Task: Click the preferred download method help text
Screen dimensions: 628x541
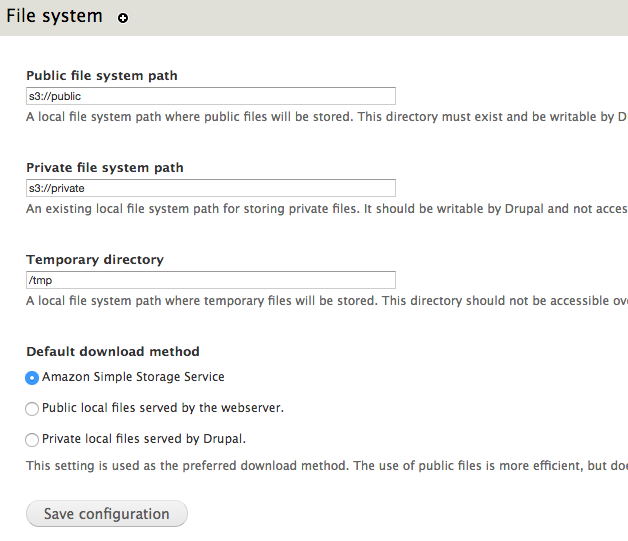Action: pos(320,466)
